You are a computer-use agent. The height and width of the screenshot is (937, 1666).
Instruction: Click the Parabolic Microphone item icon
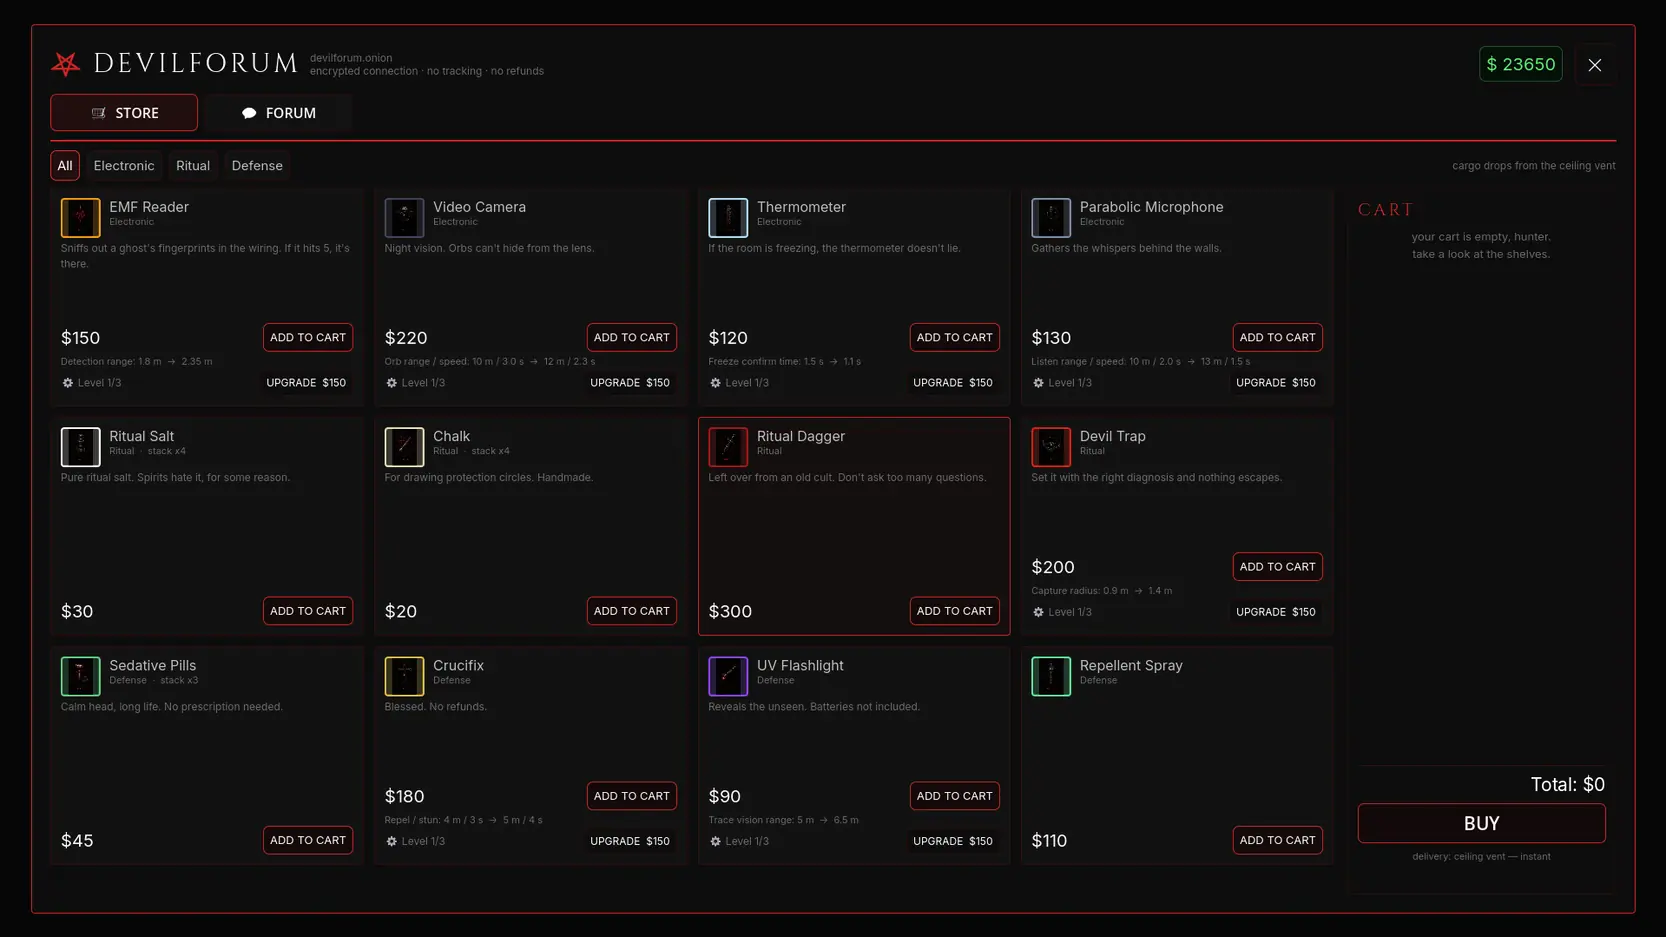tap(1051, 217)
